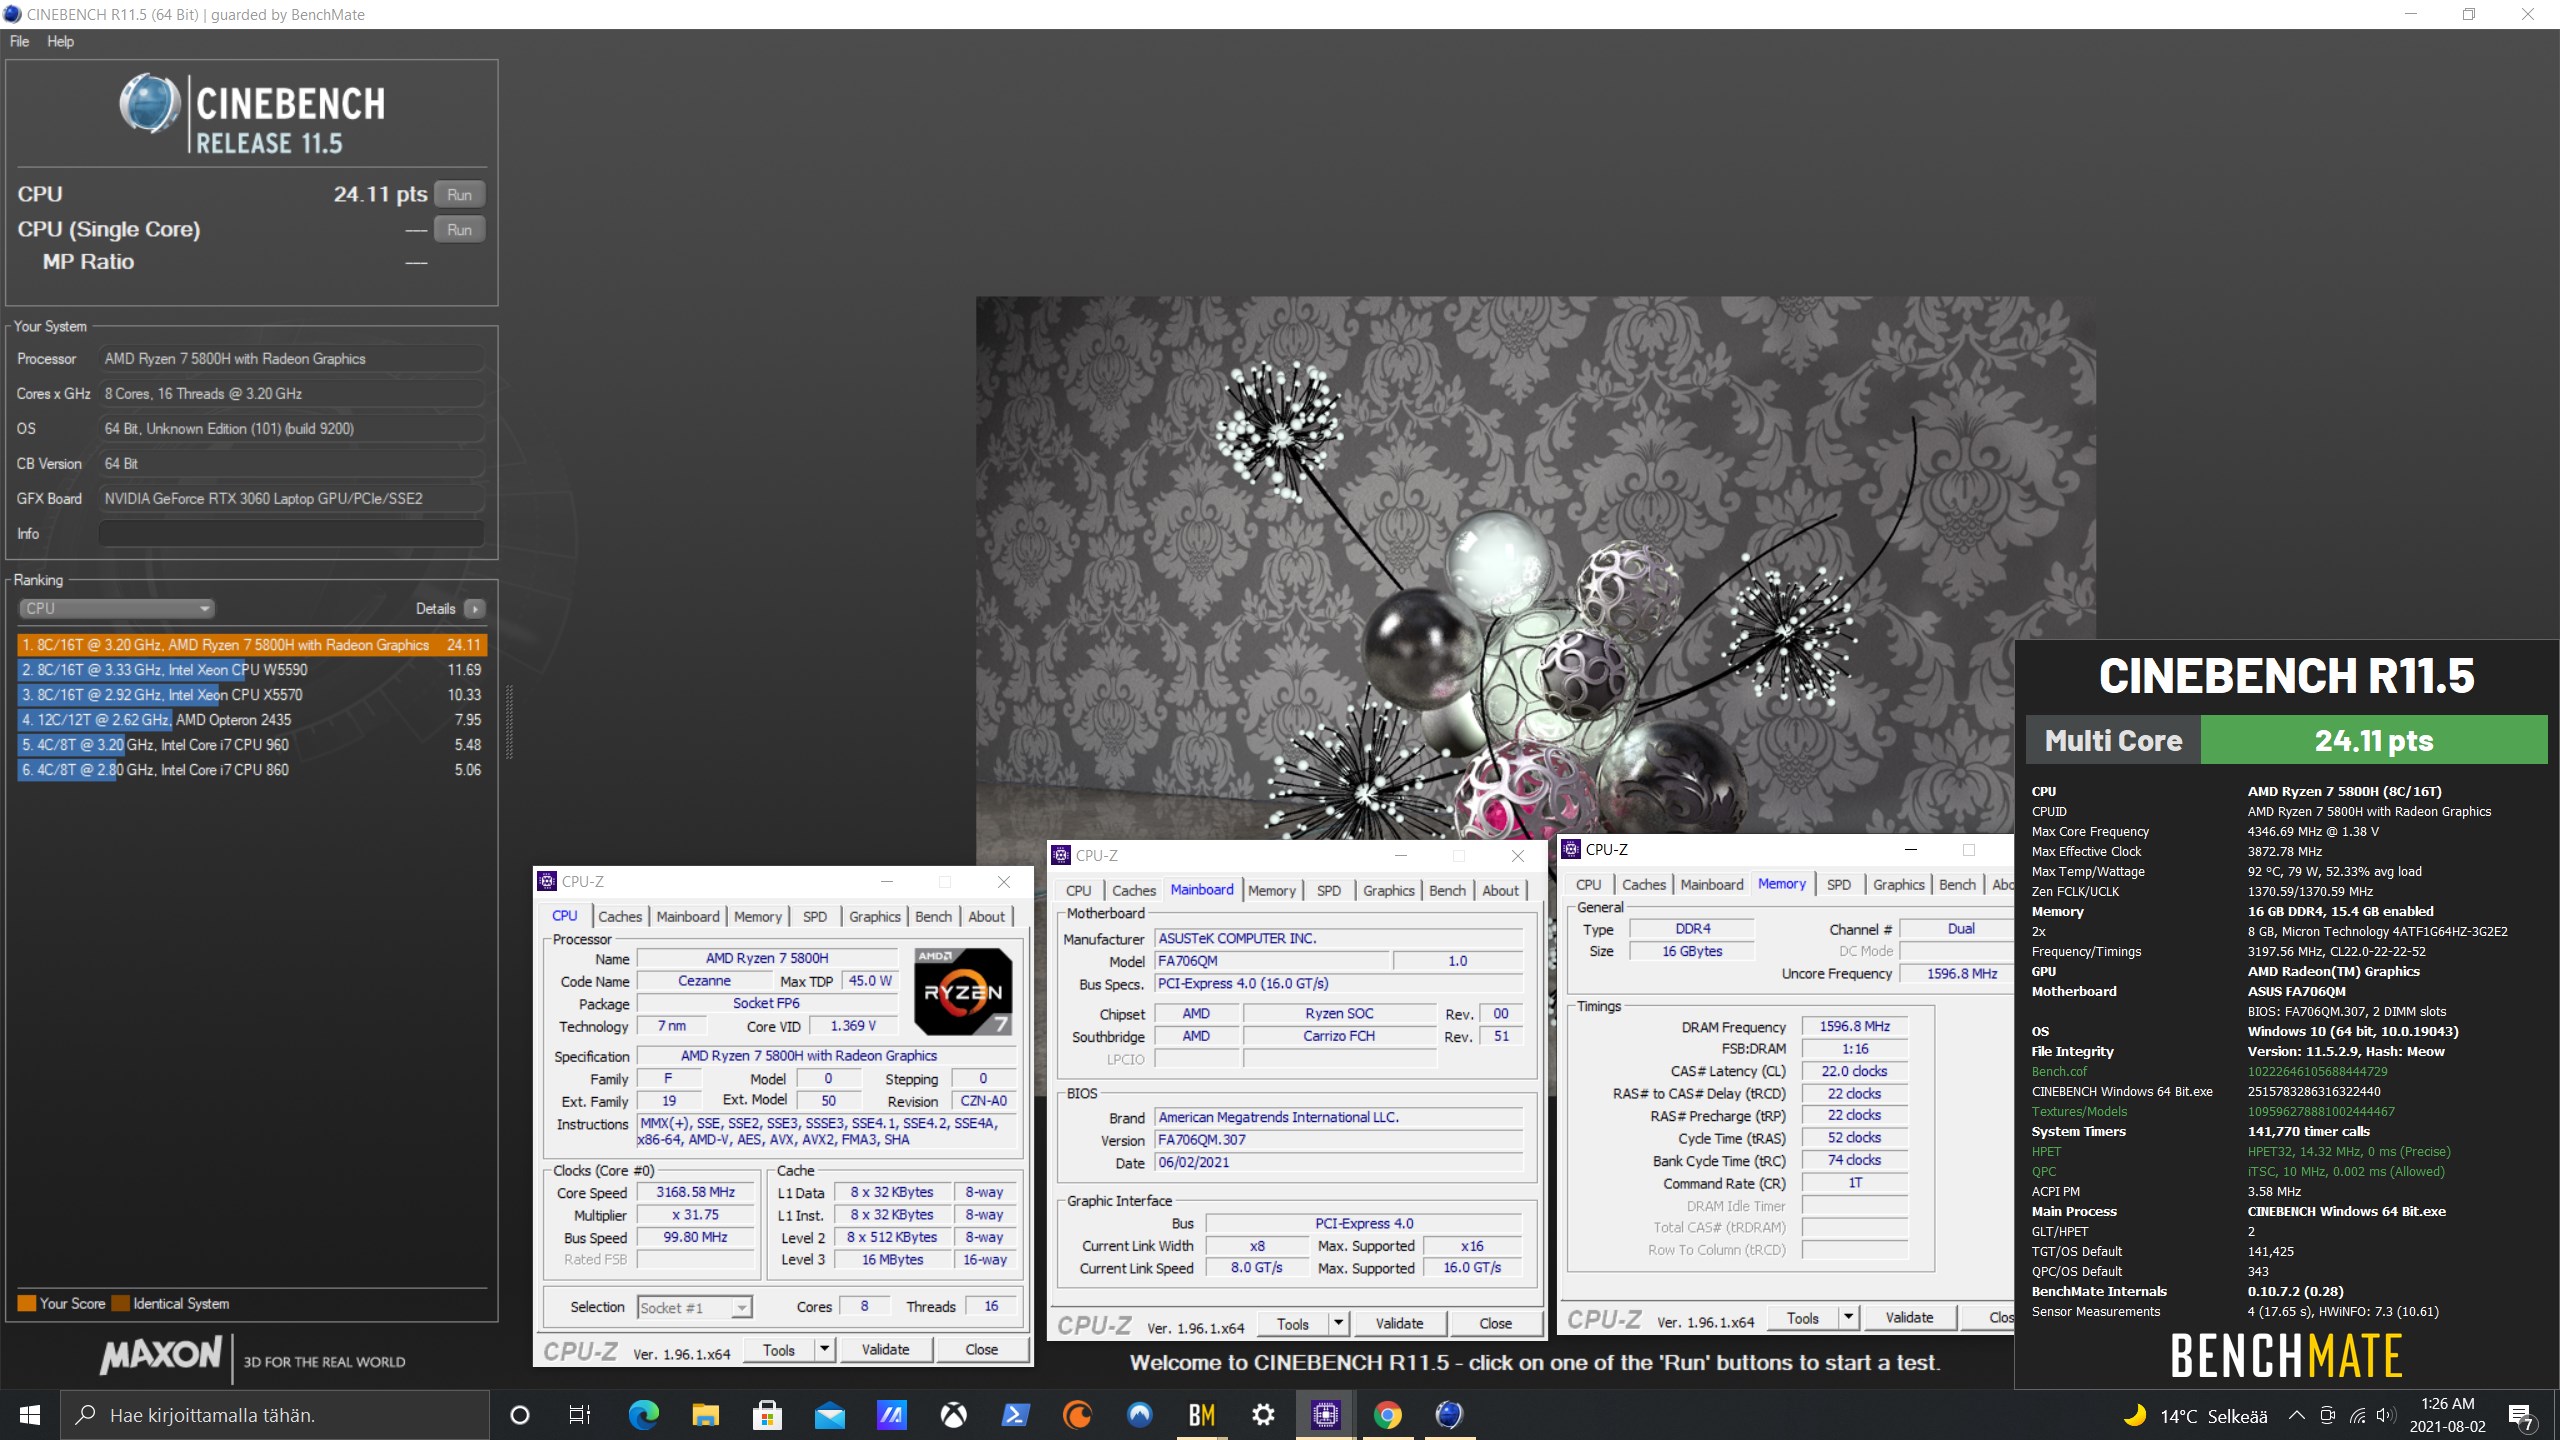Viewport: 2560px width, 1440px height.
Task: Click the Info text field
Action: [291, 533]
